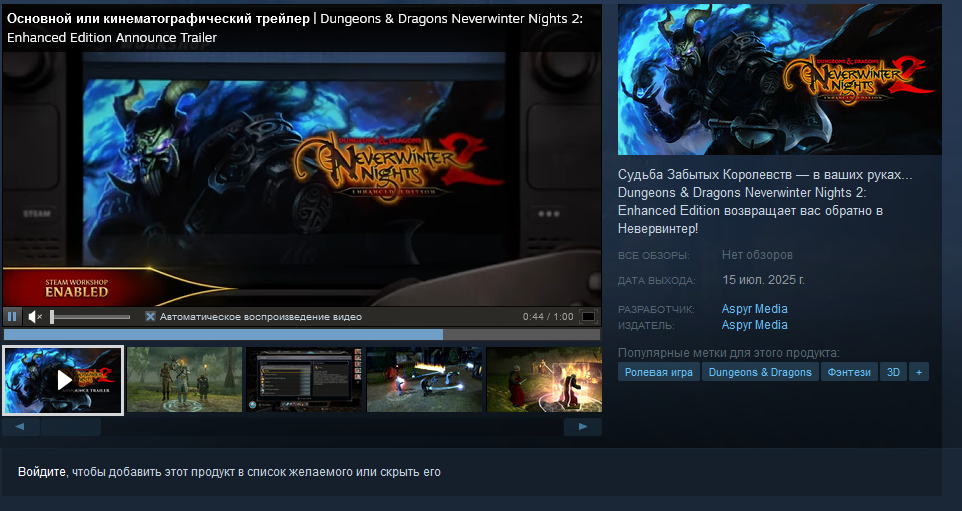Click the 'Войдите' sign-in link
This screenshot has width=962, height=511.
click(41, 472)
